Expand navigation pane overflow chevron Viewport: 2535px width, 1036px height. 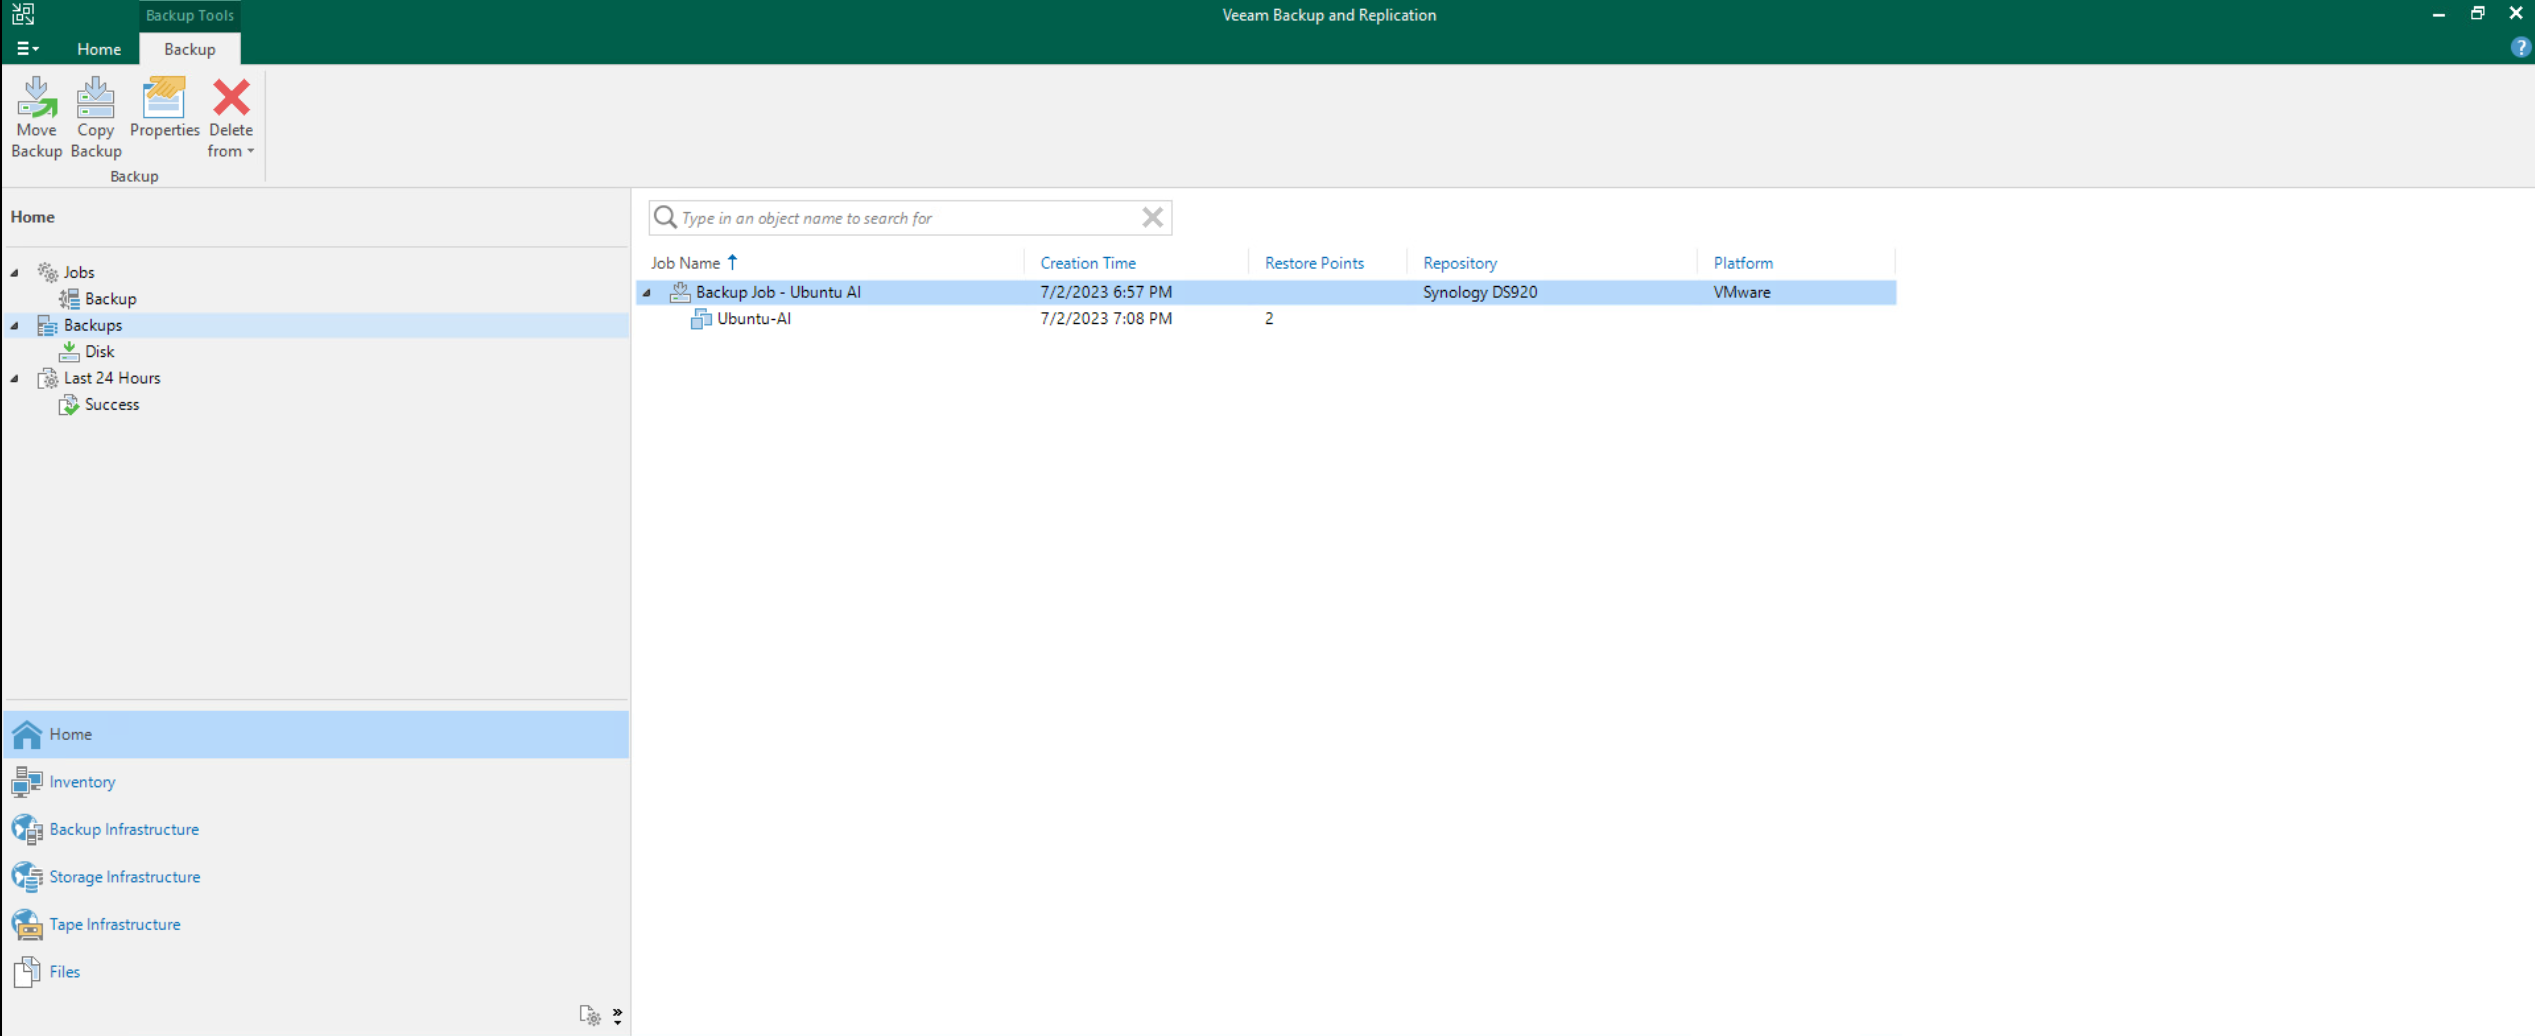[x=617, y=1016]
